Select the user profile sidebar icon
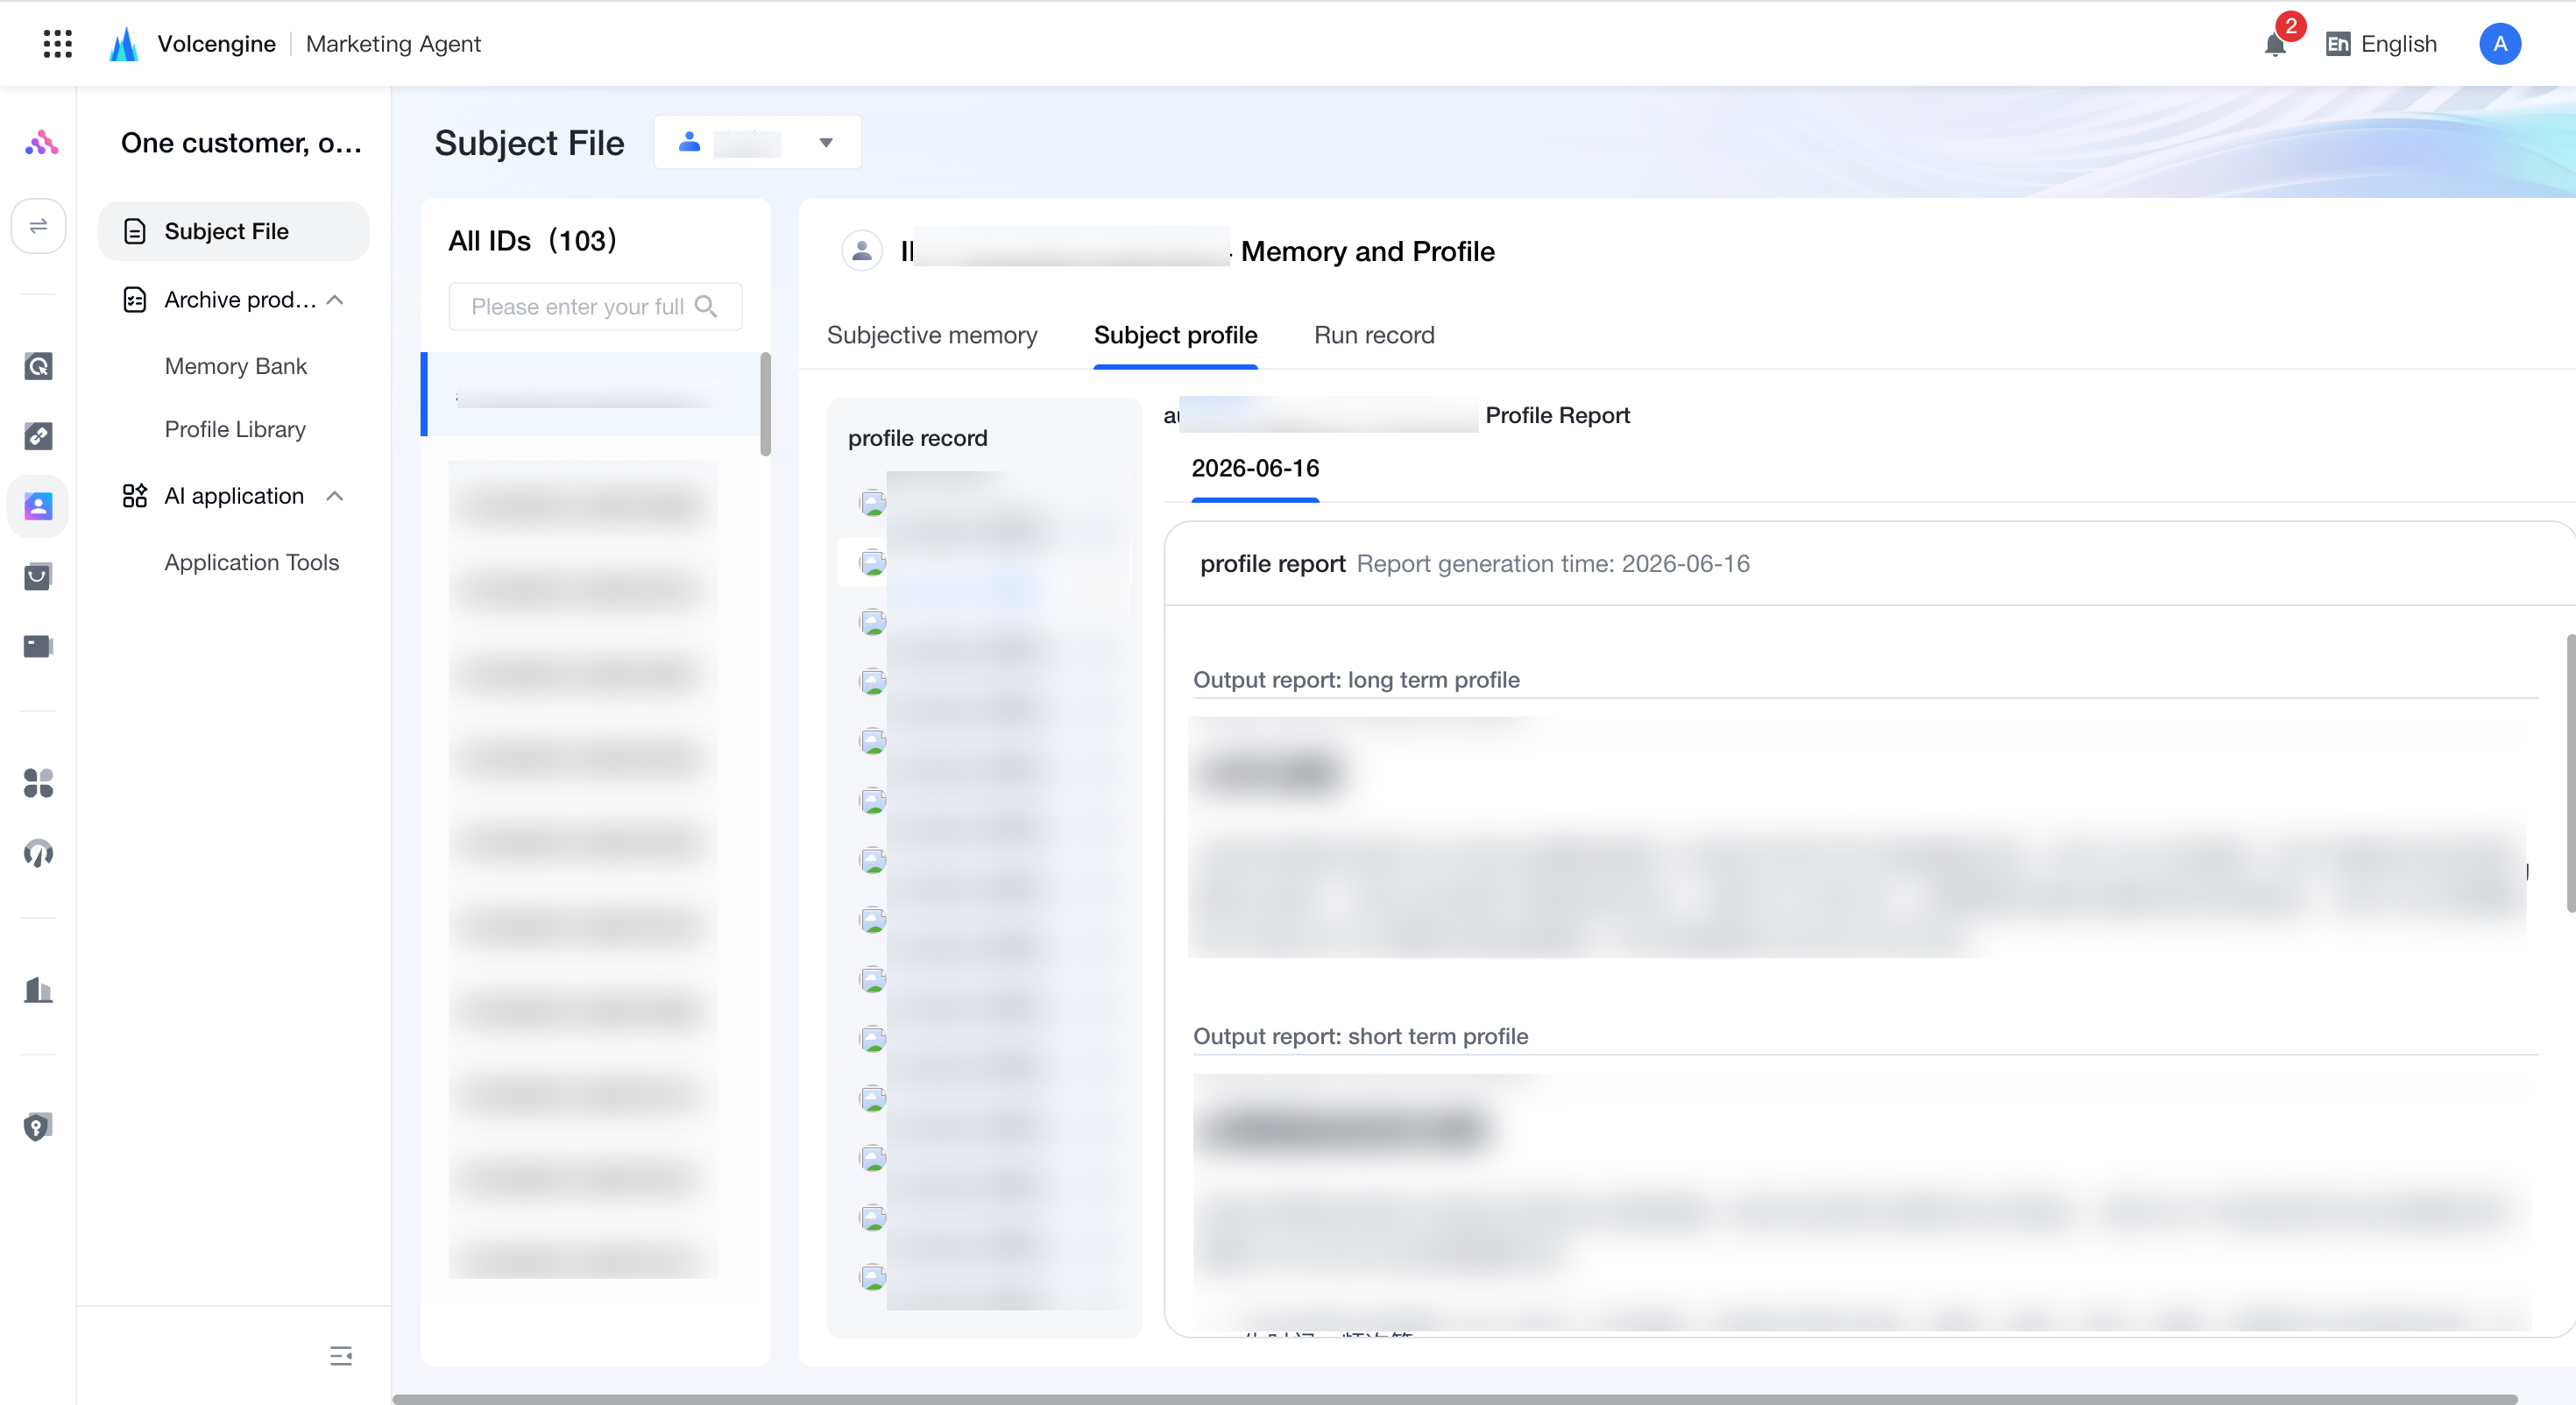 pyautogui.click(x=38, y=506)
